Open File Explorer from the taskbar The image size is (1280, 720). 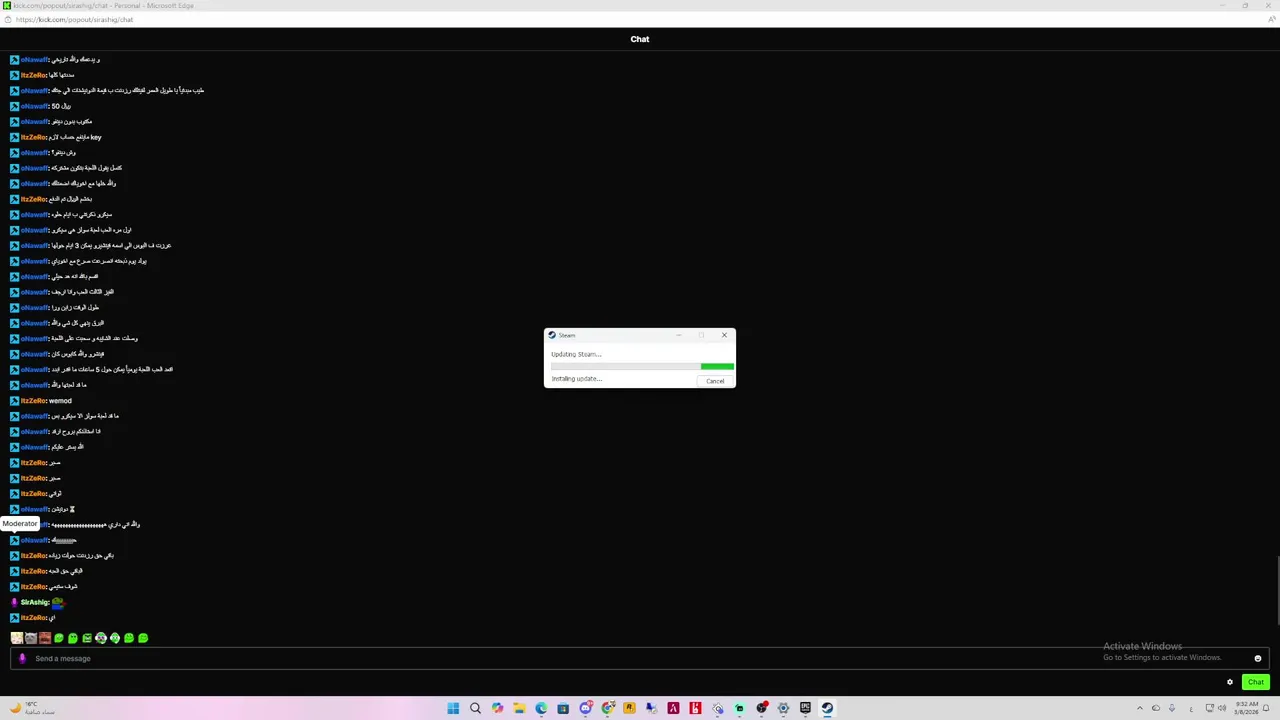(519, 708)
